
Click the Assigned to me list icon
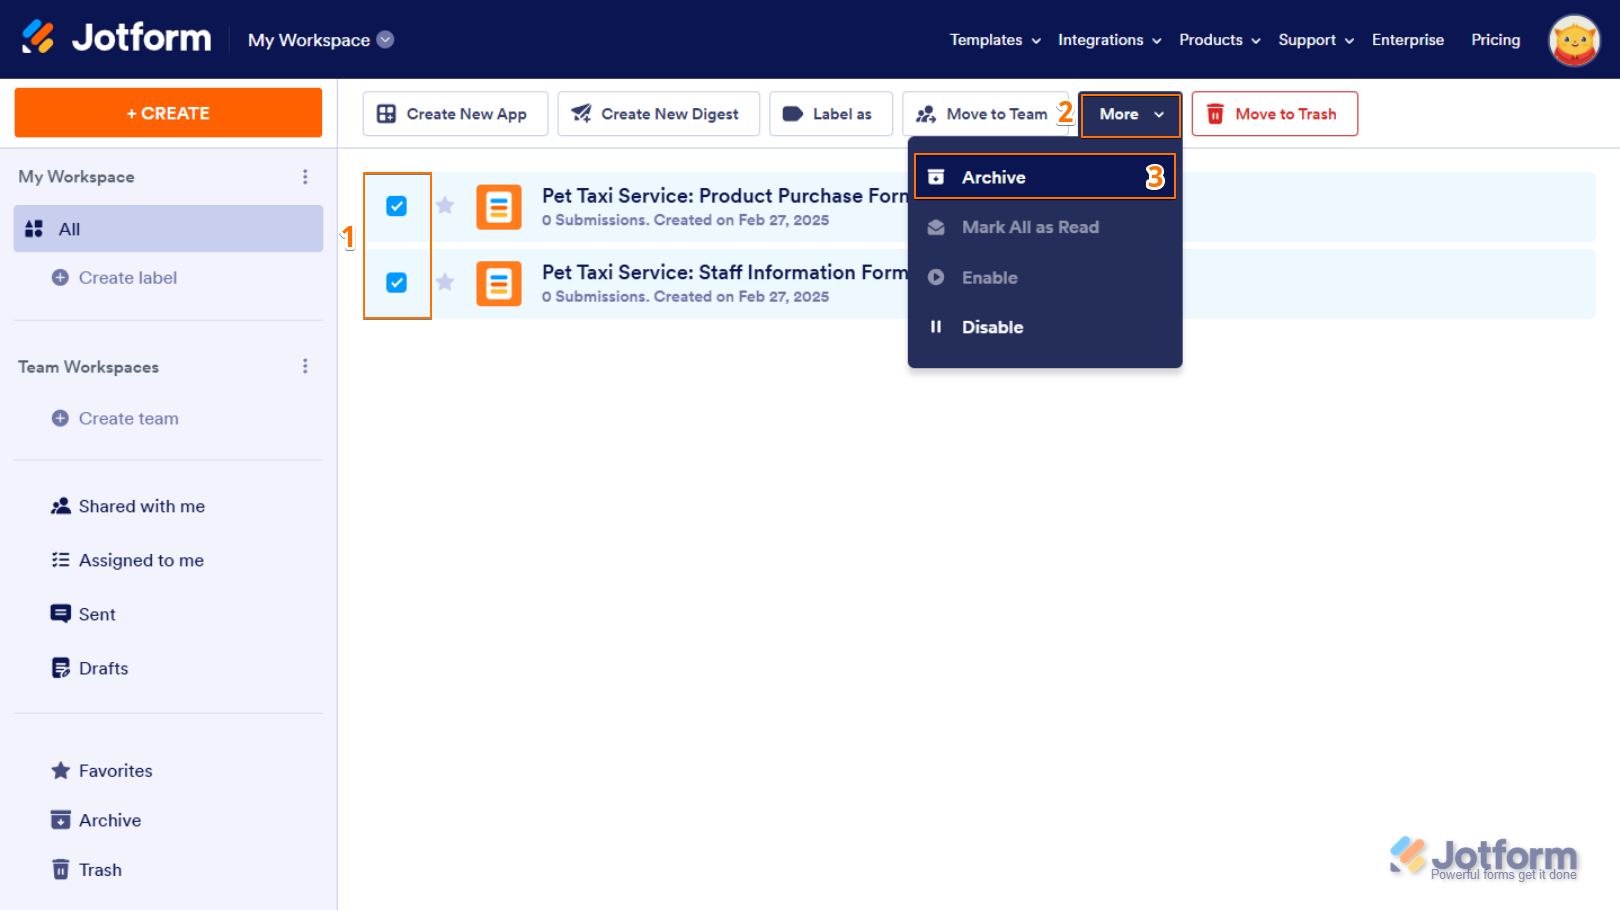tap(61, 560)
